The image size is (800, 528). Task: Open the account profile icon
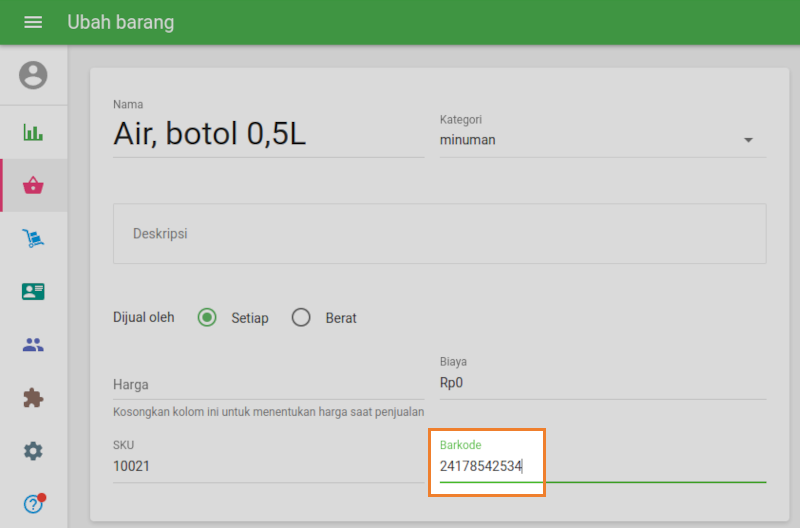[x=33, y=75]
